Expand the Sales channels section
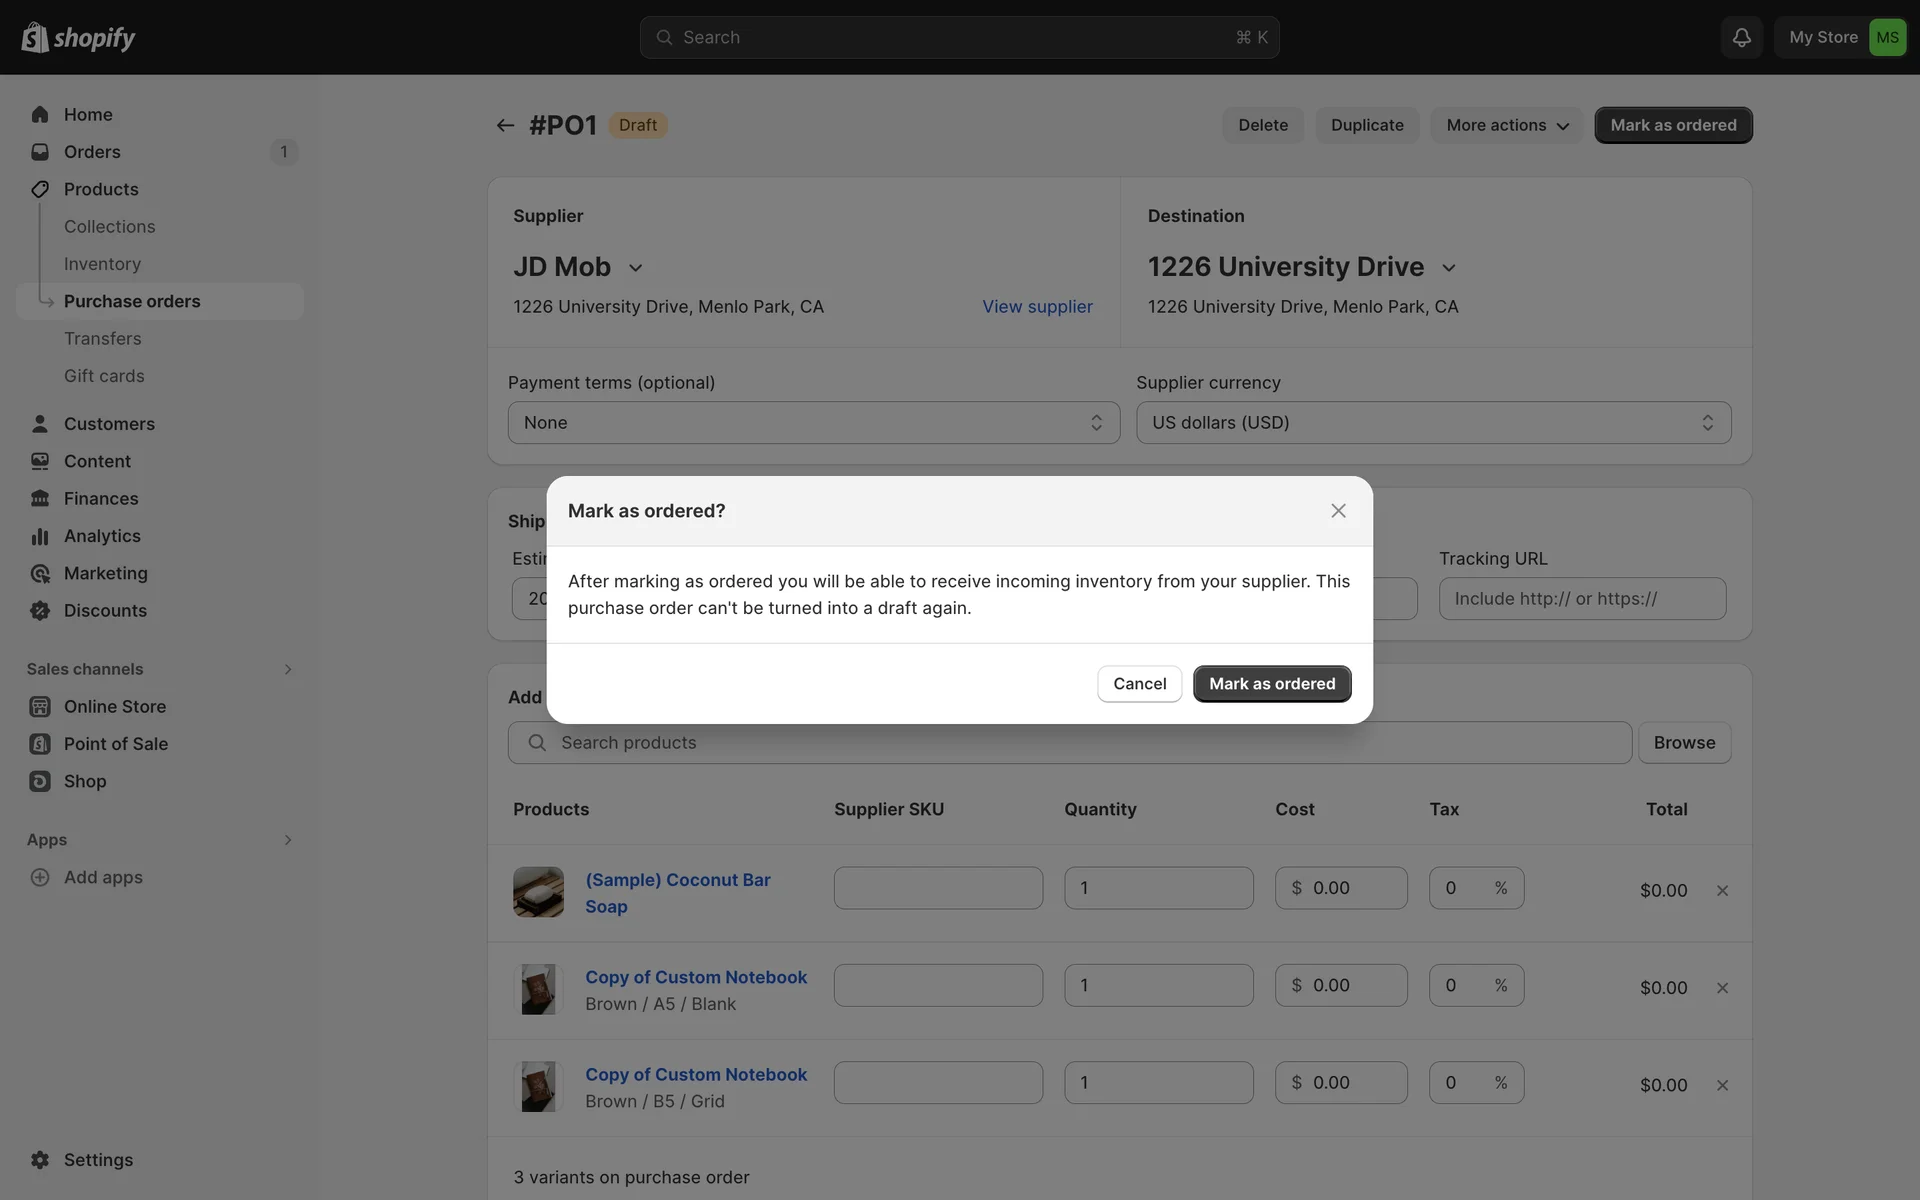 click(288, 669)
